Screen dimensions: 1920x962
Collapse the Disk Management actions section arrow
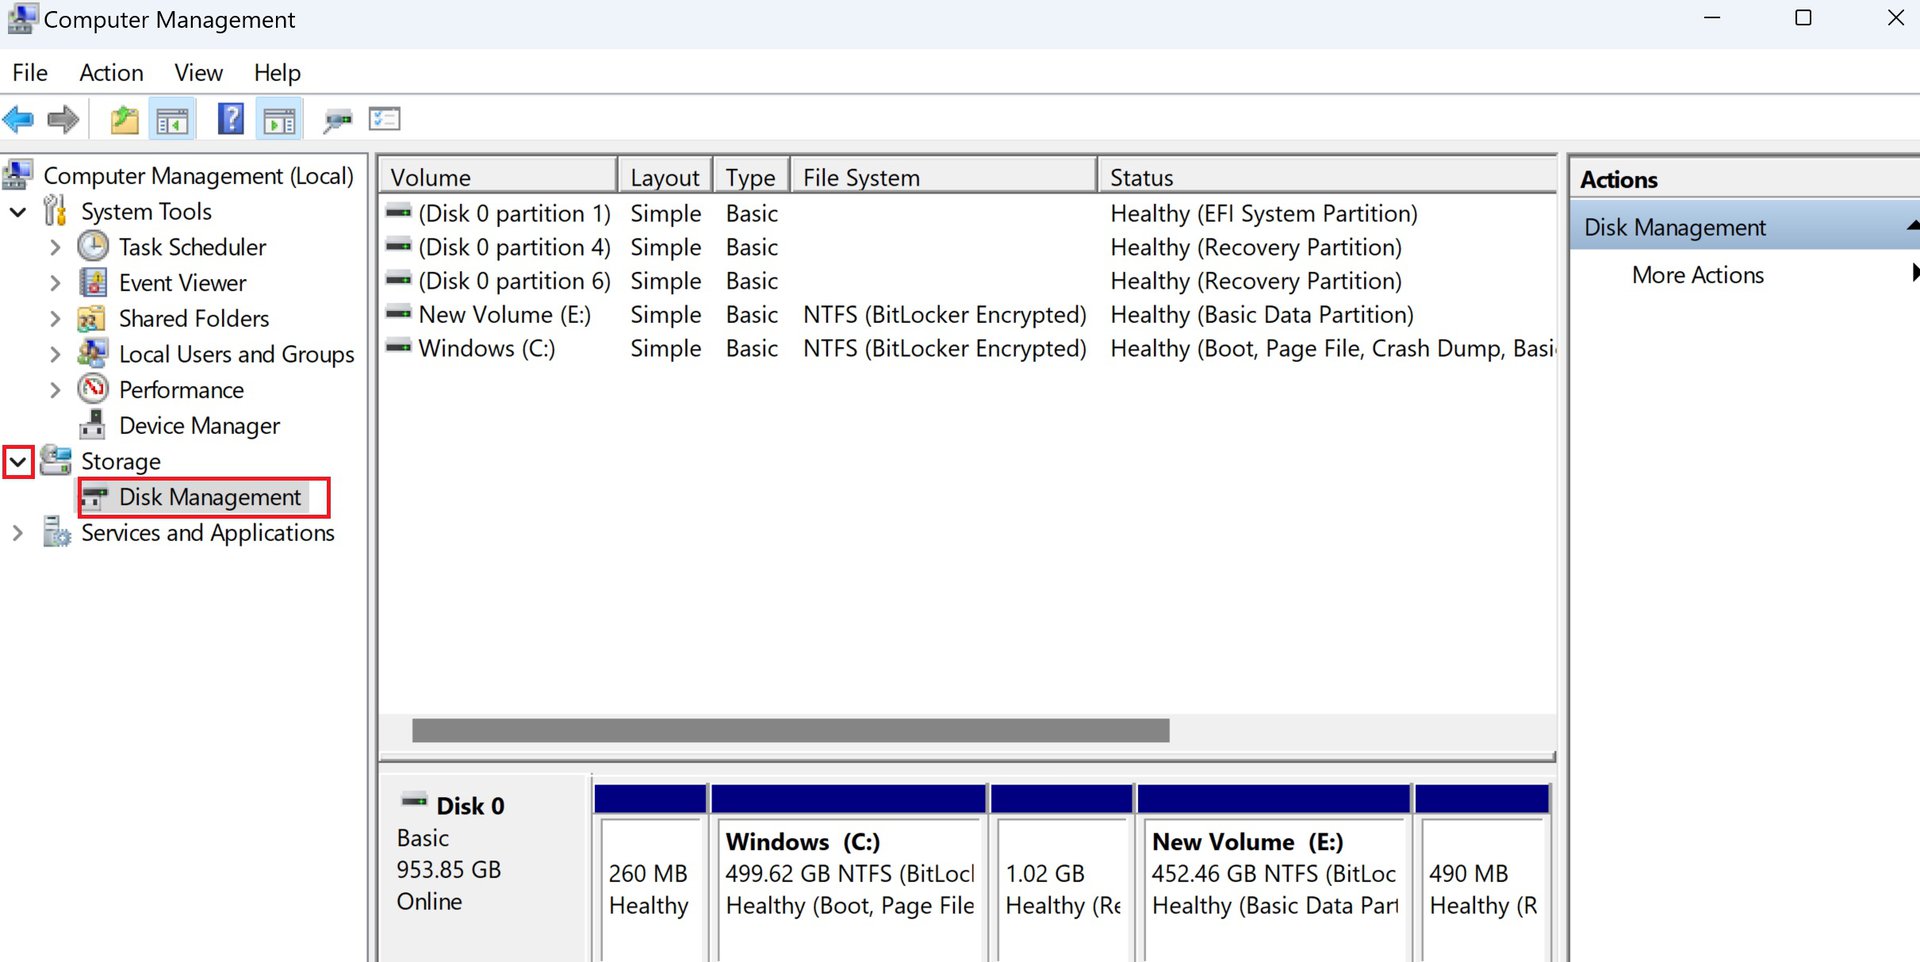point(1912,226)
